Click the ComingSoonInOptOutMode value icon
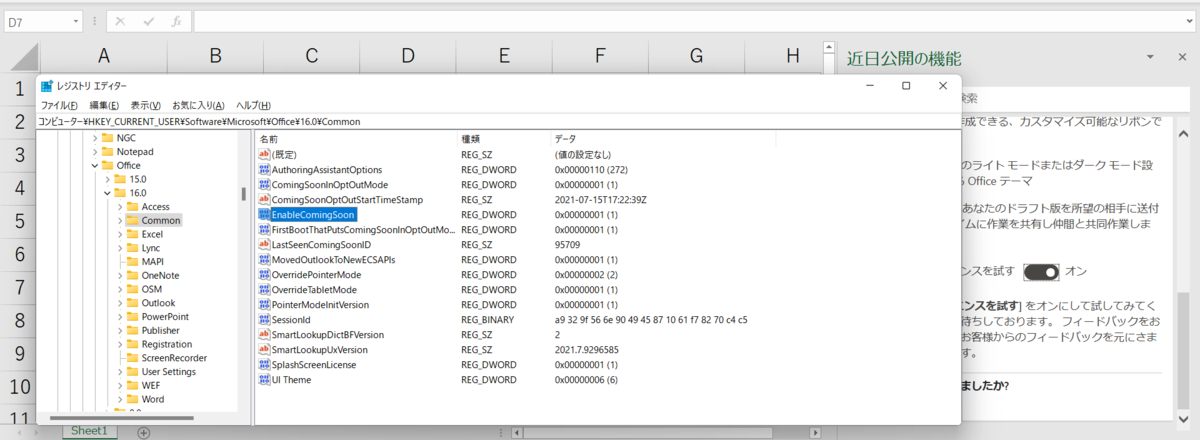Screen dimensions: 1200x440 [x=264, y=185]
